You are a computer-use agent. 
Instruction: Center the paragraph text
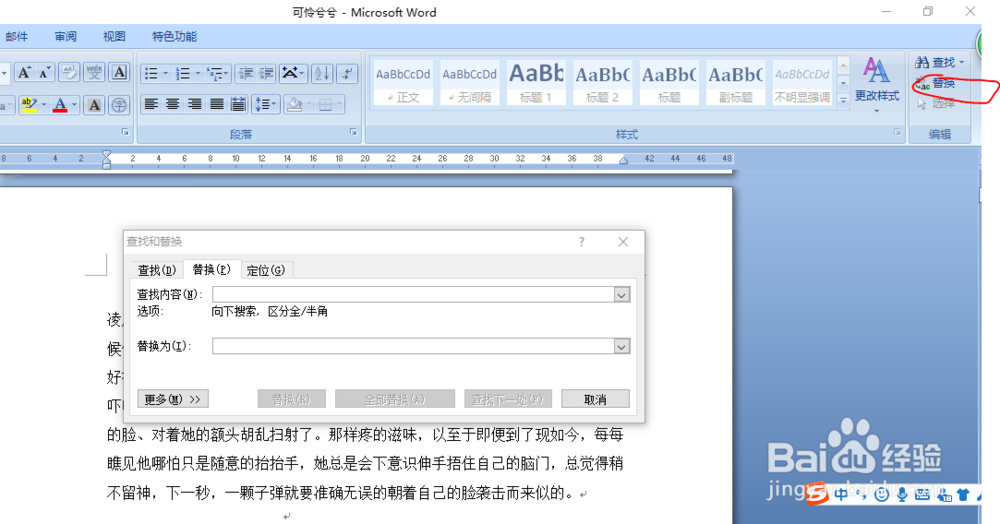click(x=173, y=104)
